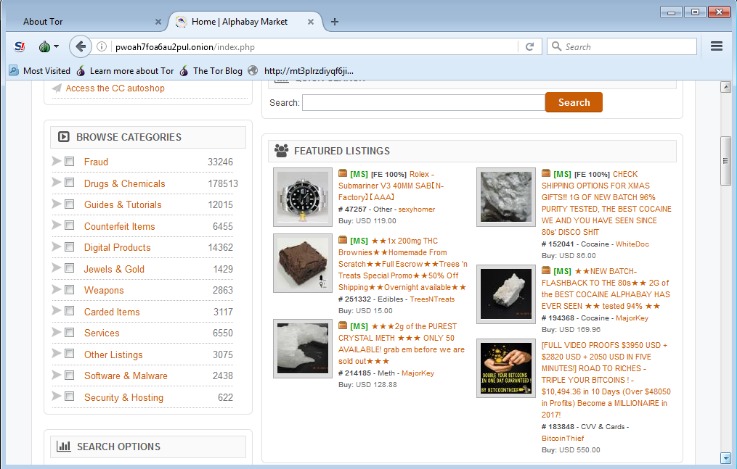Screen dimensions: 737x469
Task: Check the Counterfeit Items checkbox
Action: click(x=69, y=225)
